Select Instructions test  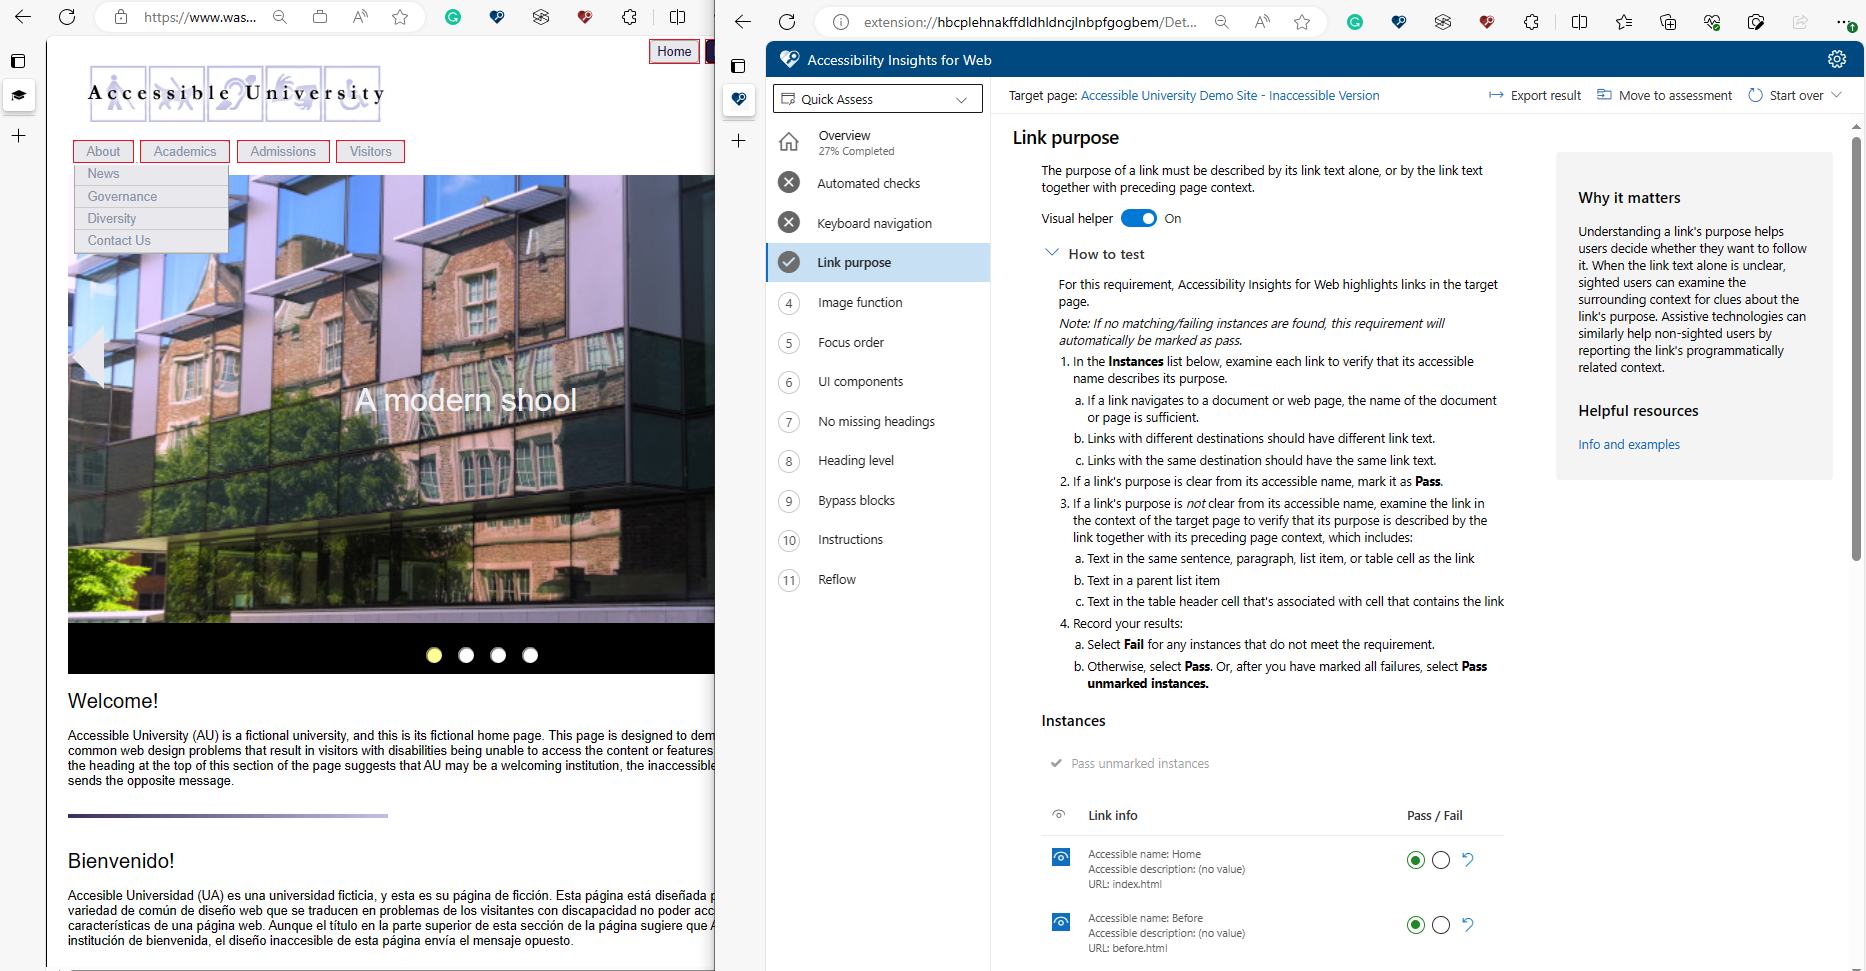point(878,539)
